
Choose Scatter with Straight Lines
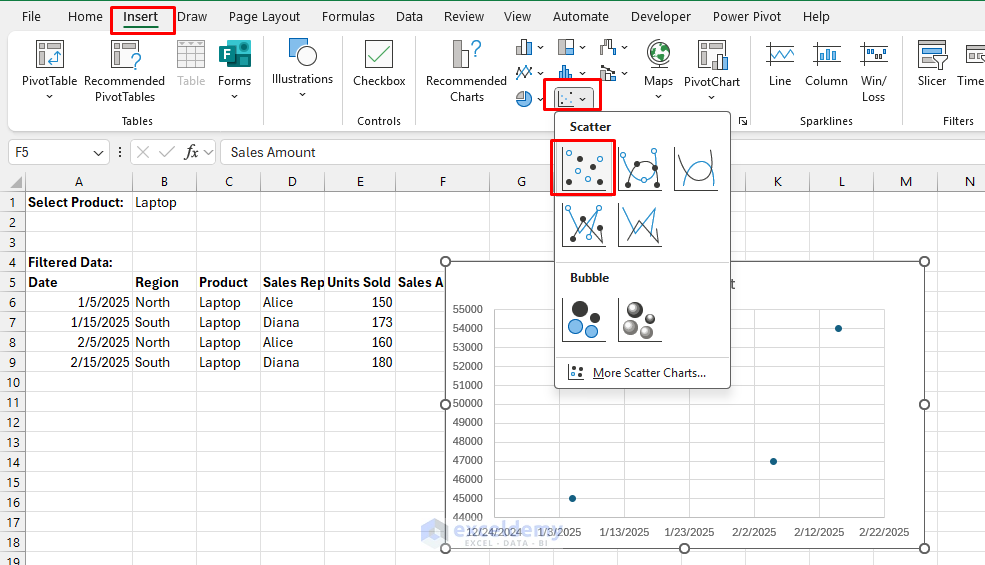[x=639, y=225]
